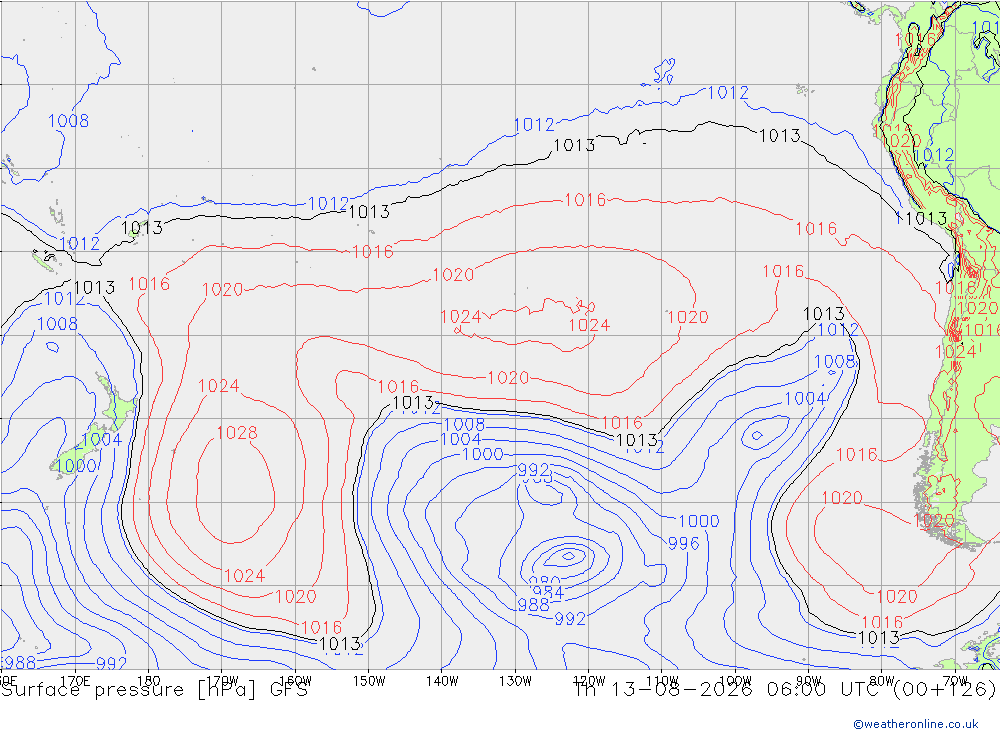This screenshot has width=1000, height=733.
Task: Click the 1008 label in the top-left corner
Action: (68, 121)
